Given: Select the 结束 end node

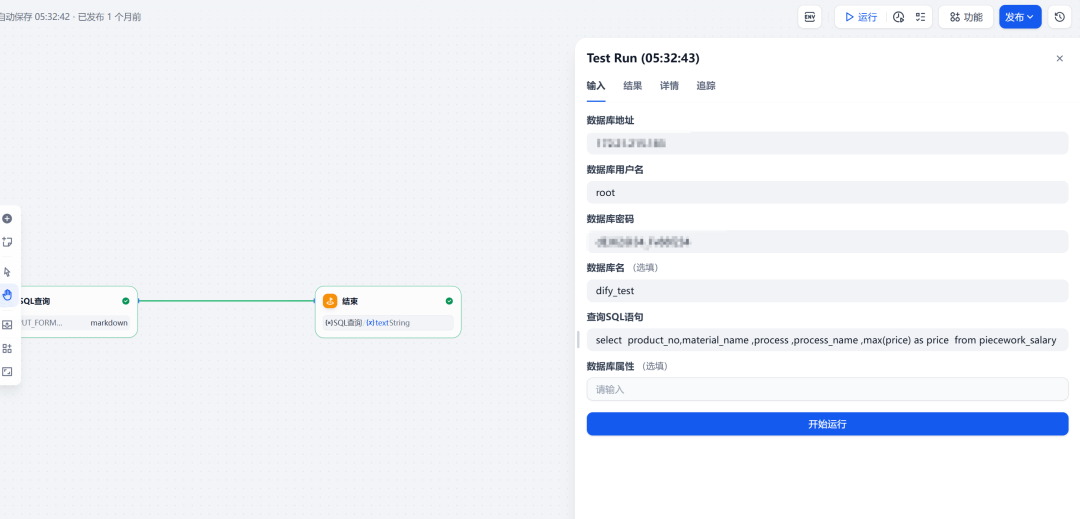Looking at the screenshot, I should [x=388, y=312].
